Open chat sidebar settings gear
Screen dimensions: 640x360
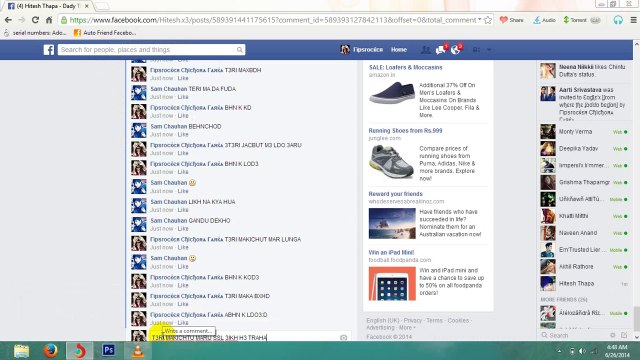tap(613, 335)
